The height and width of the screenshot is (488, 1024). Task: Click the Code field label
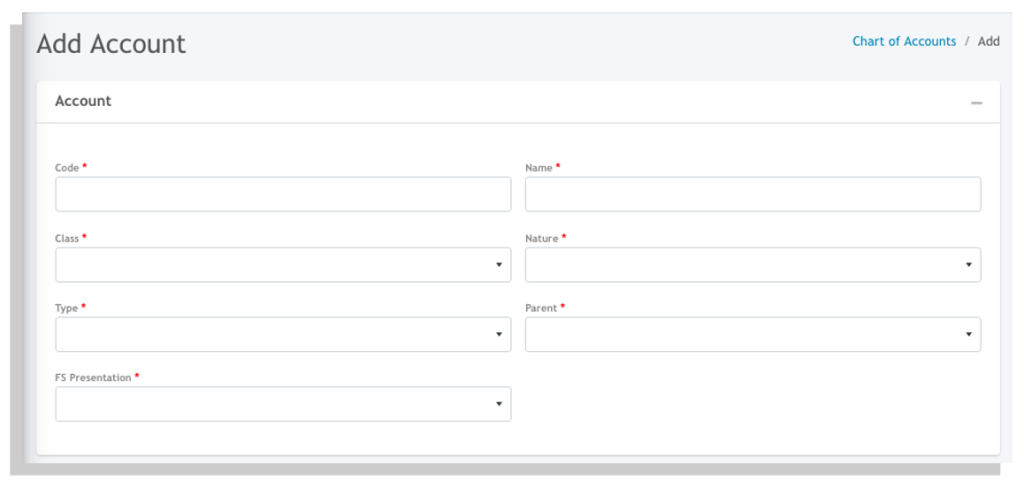point(67,168)
